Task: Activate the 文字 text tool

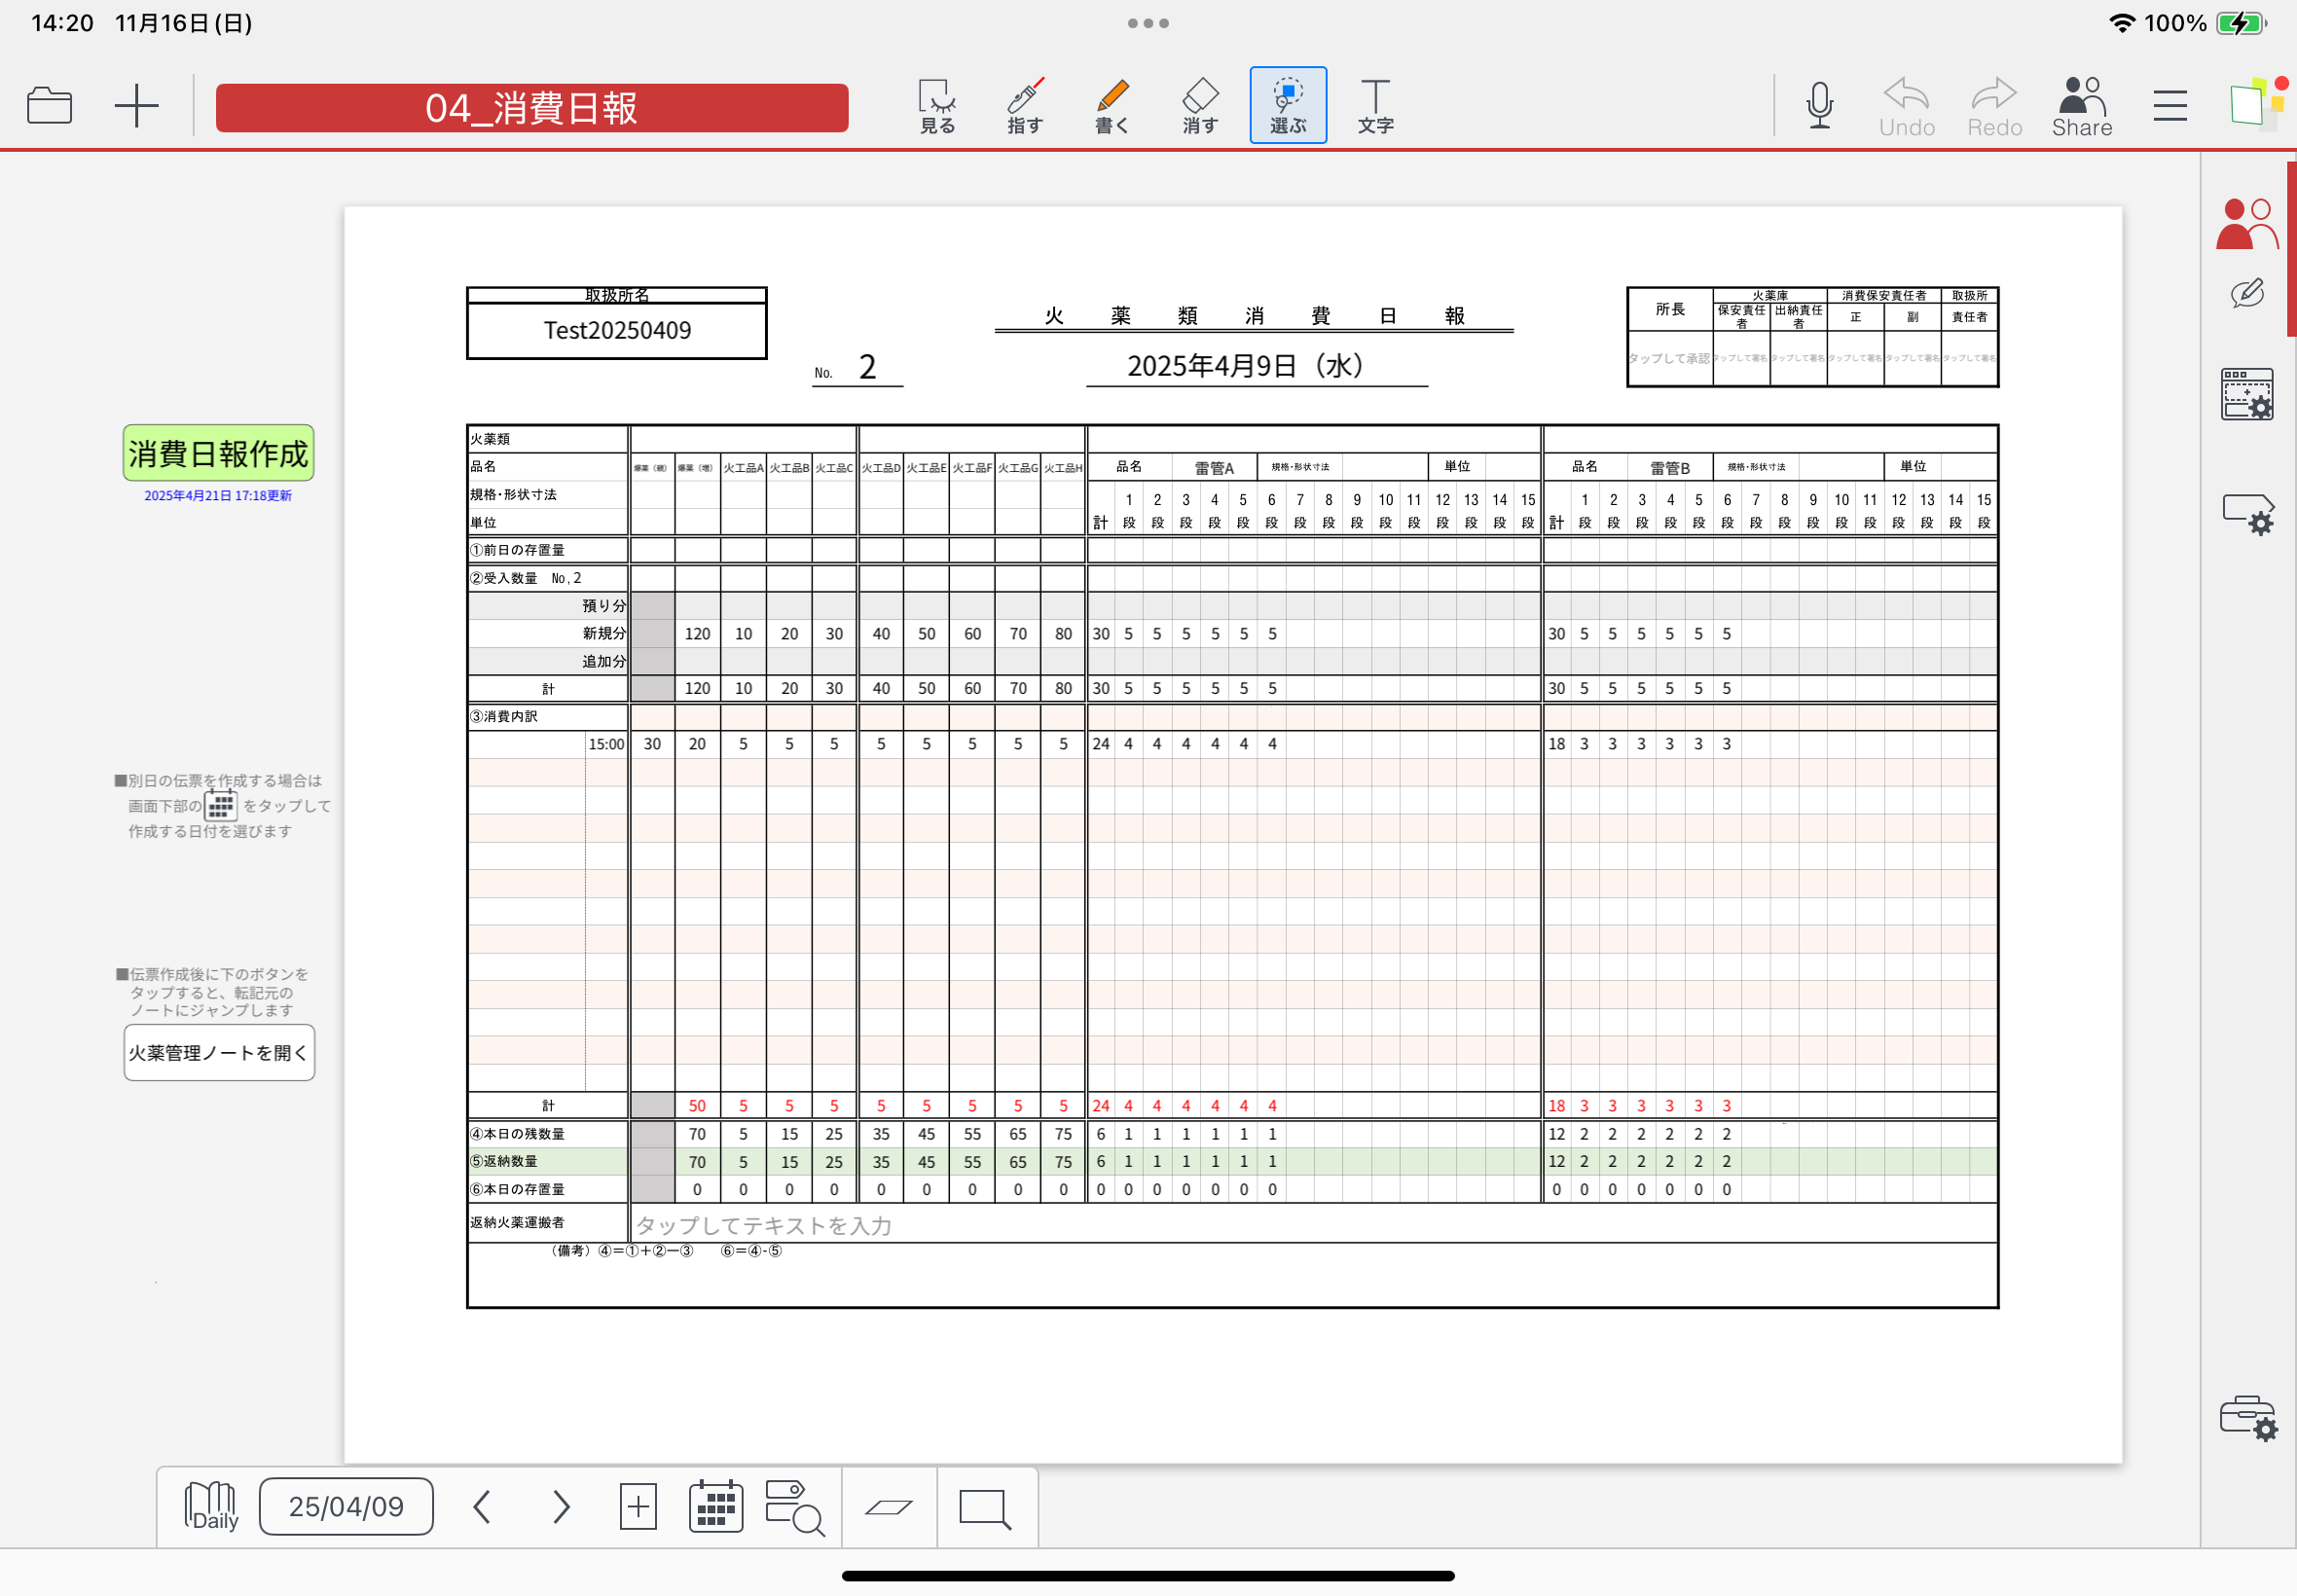Action: tap(1375, 105)
